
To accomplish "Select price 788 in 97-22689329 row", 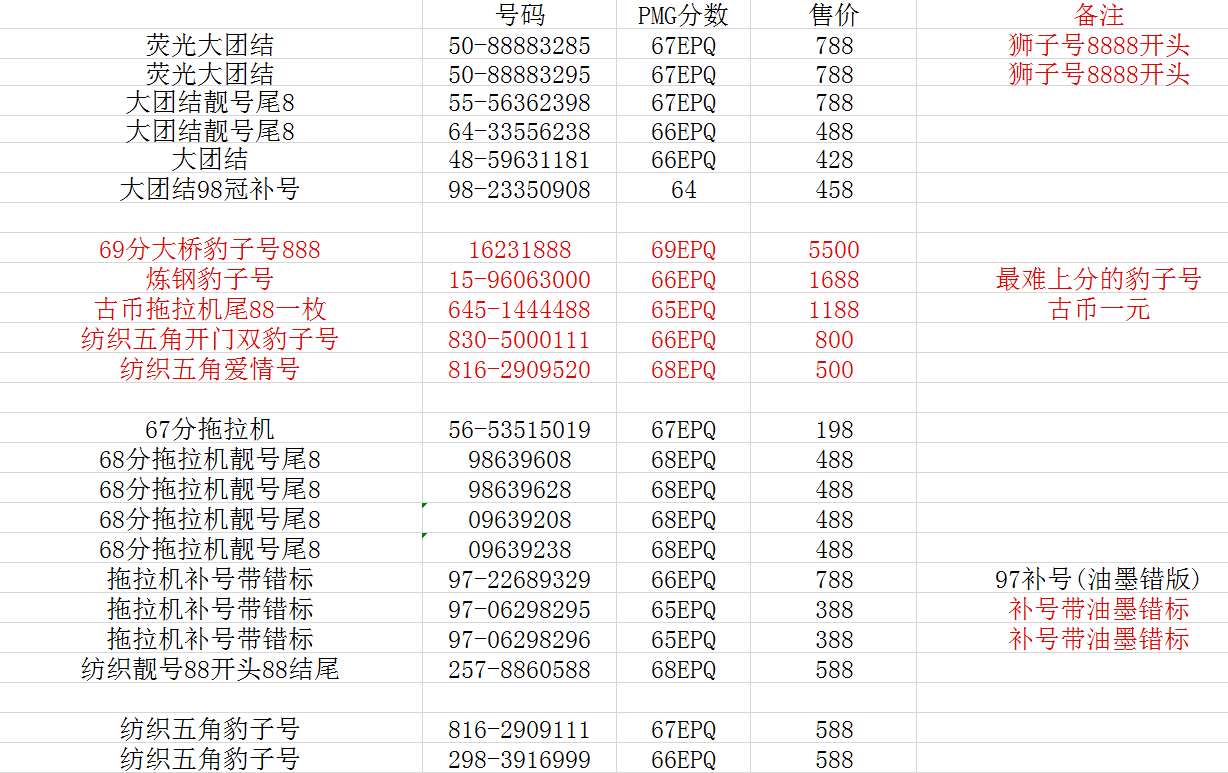I will click(833, 579).
